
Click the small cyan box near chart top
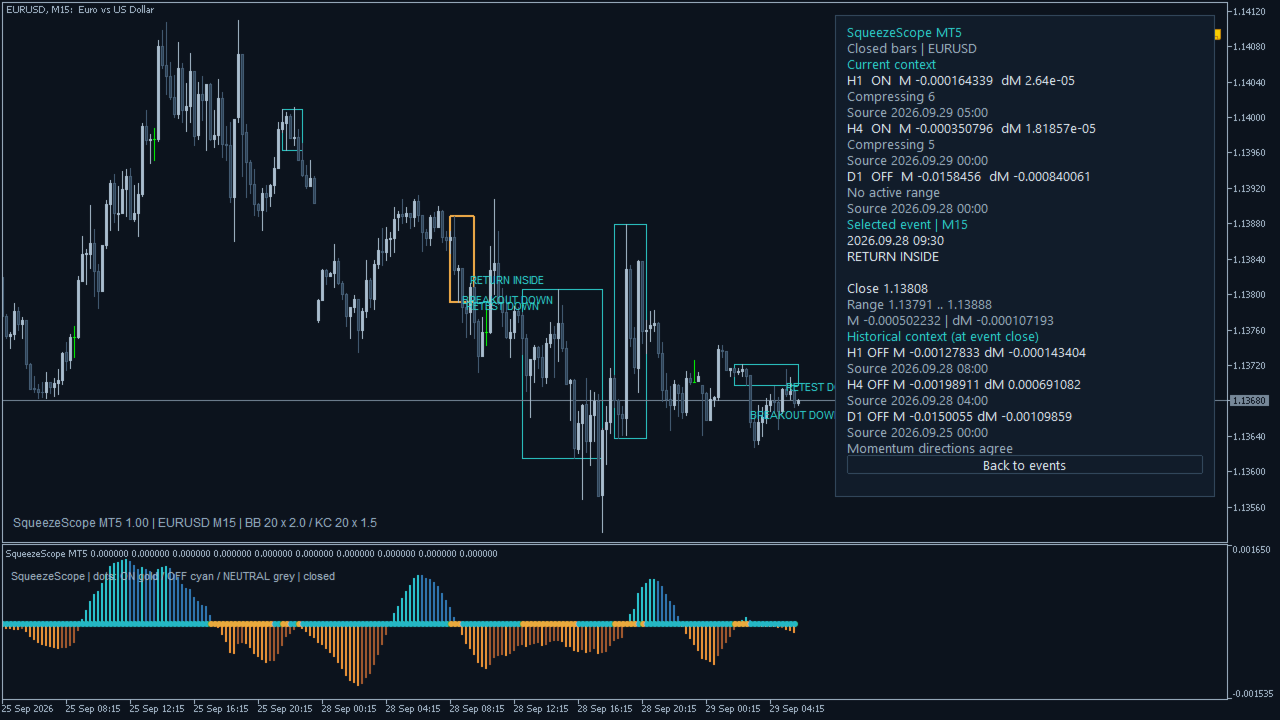click(x=292, y=130)
